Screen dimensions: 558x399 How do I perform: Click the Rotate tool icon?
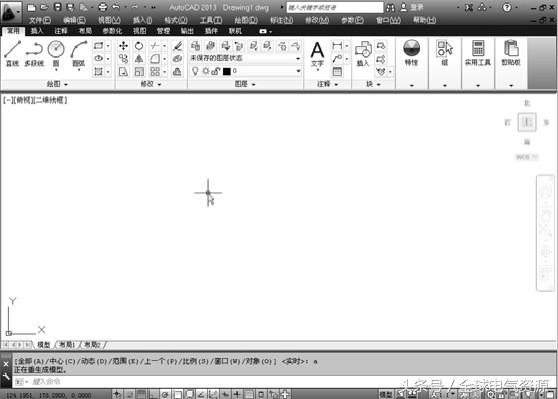(139, 46)
